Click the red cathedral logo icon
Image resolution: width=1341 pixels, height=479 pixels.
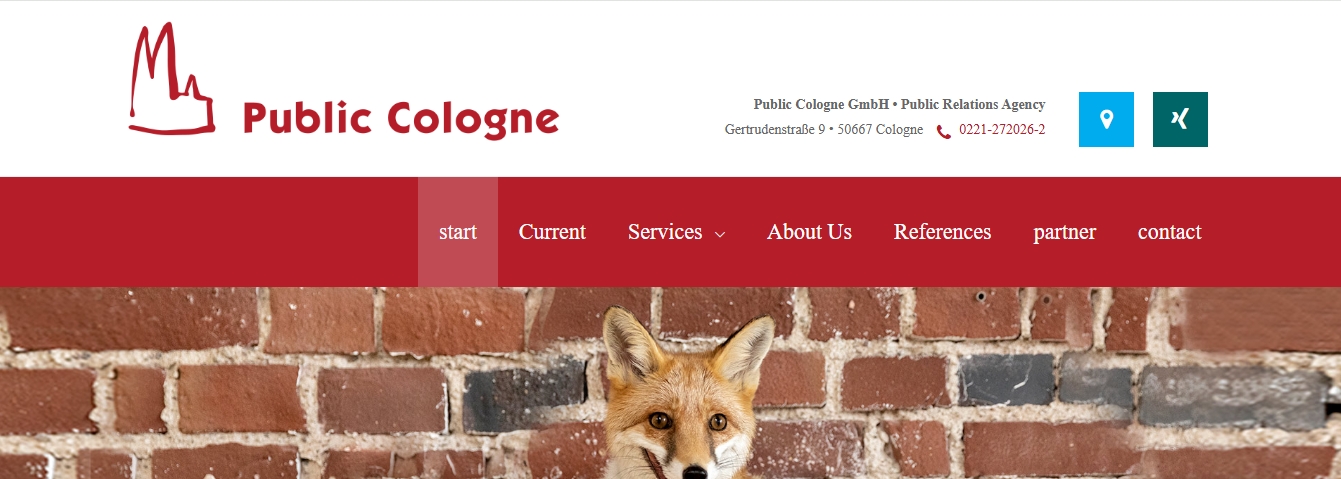coord(171,78)
